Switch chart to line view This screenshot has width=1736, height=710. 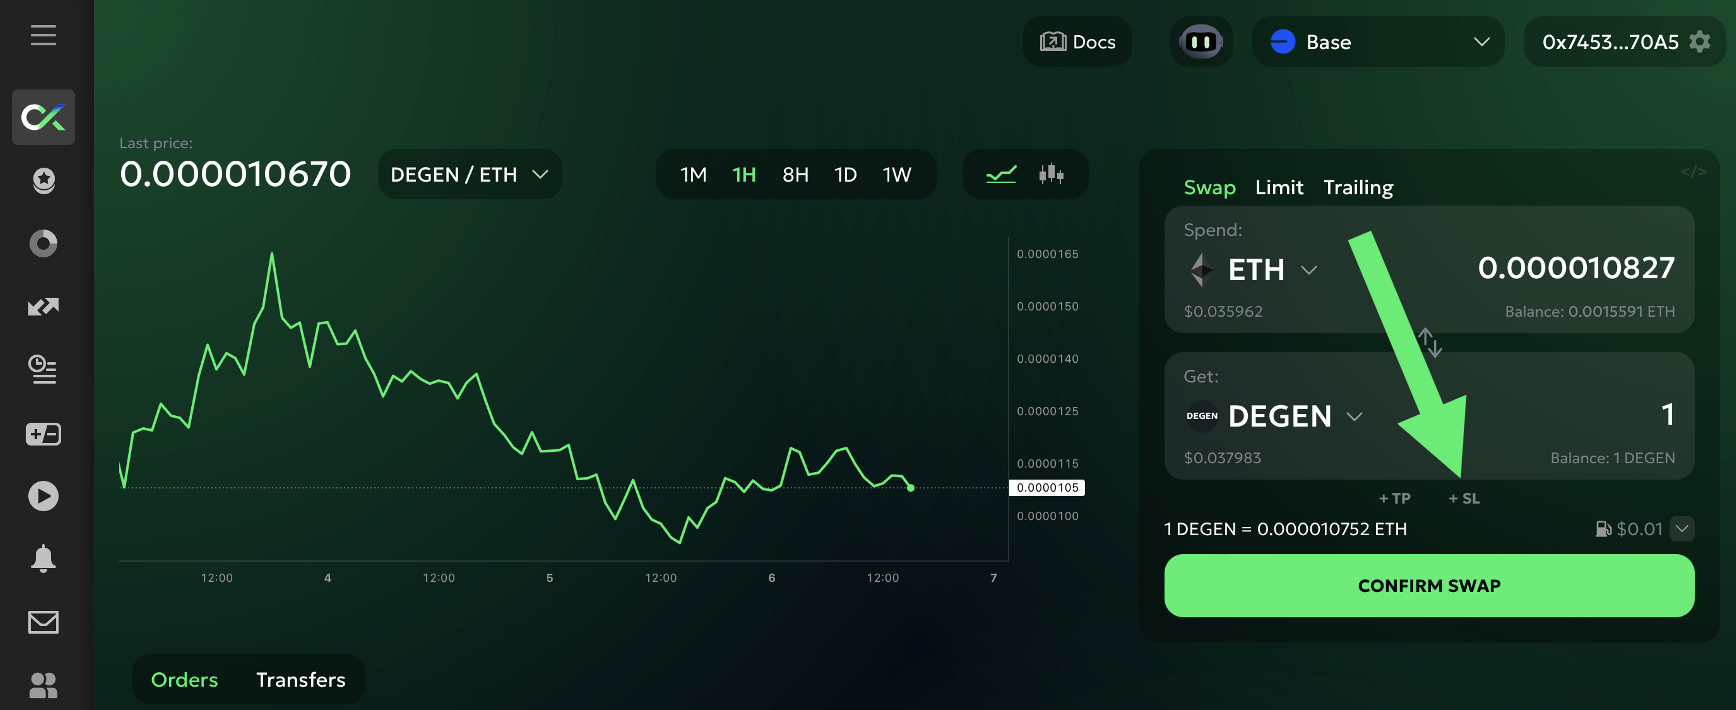coord(1001,175)
